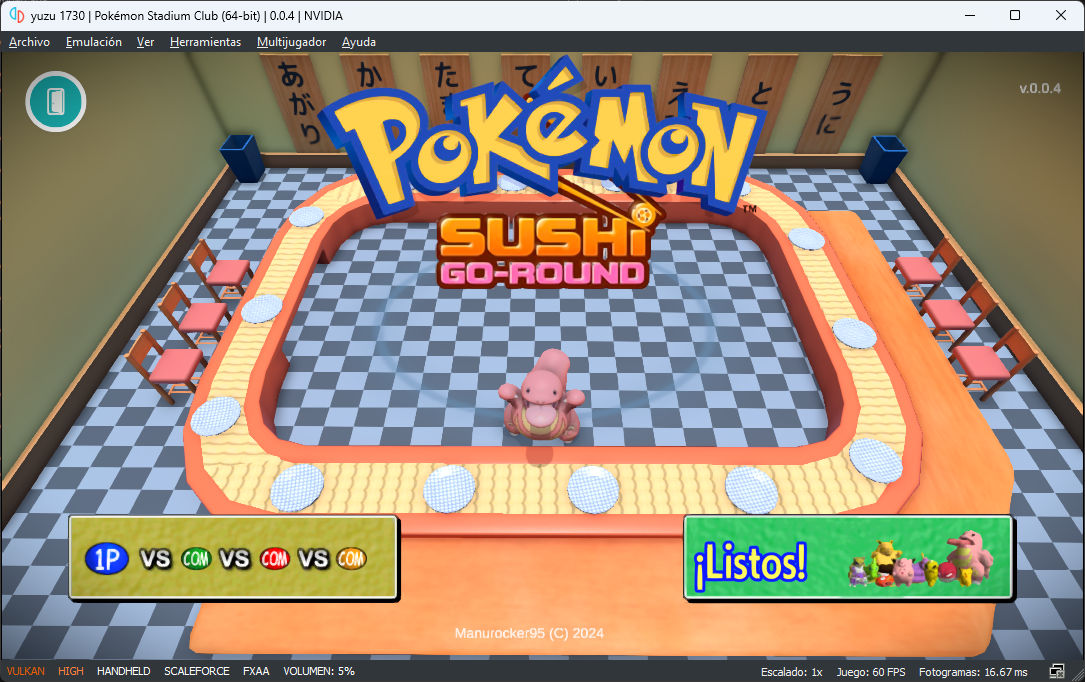Click the green COM opponent badge

click(x=196, y=559)
